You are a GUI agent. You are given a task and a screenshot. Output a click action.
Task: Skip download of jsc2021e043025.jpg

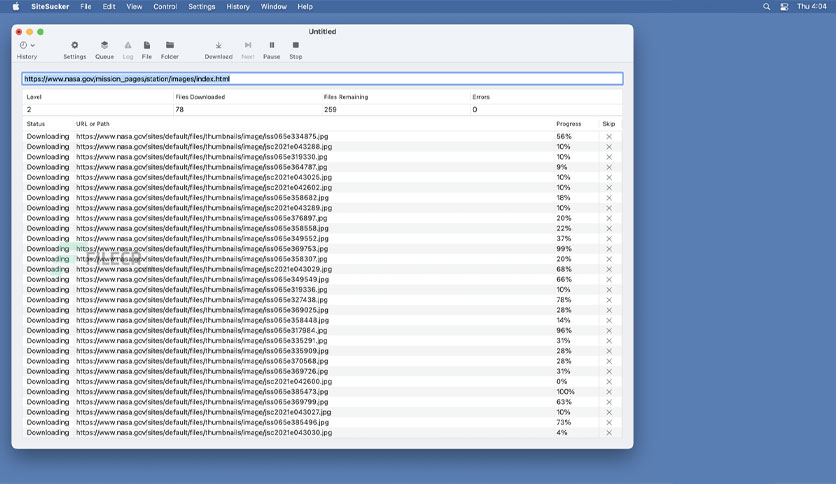pos(609,178)
